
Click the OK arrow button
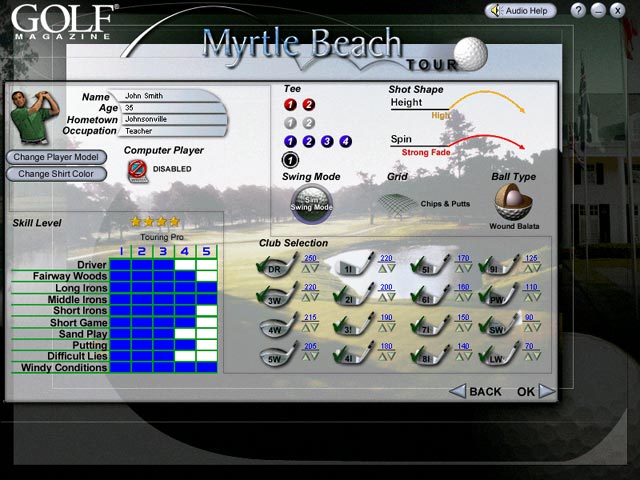[536, 391]
